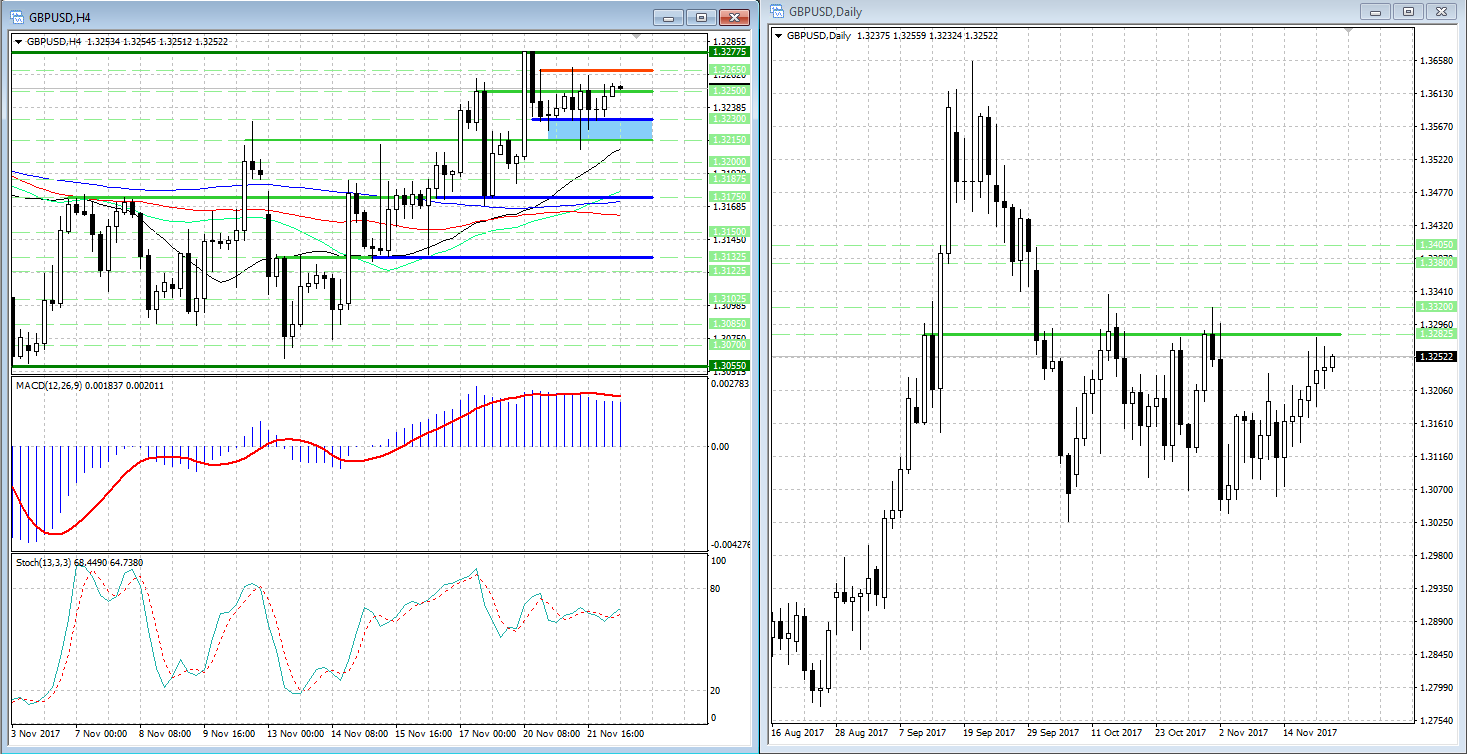Click the GBPUSD,H4 window chart icon
This screenshot has height=754, width=1467.
(17, 17)
